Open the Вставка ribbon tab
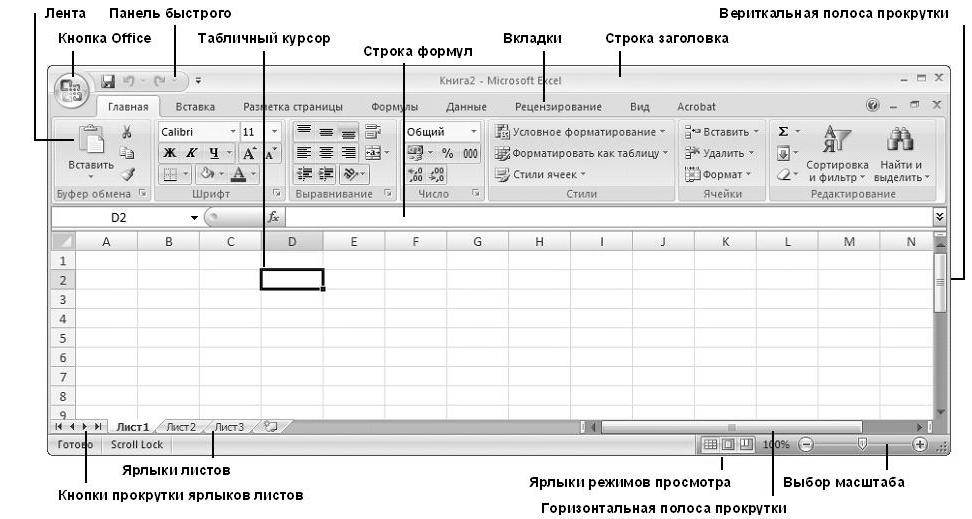The width and height of the screenshot is (972, 519). point(195,107)
